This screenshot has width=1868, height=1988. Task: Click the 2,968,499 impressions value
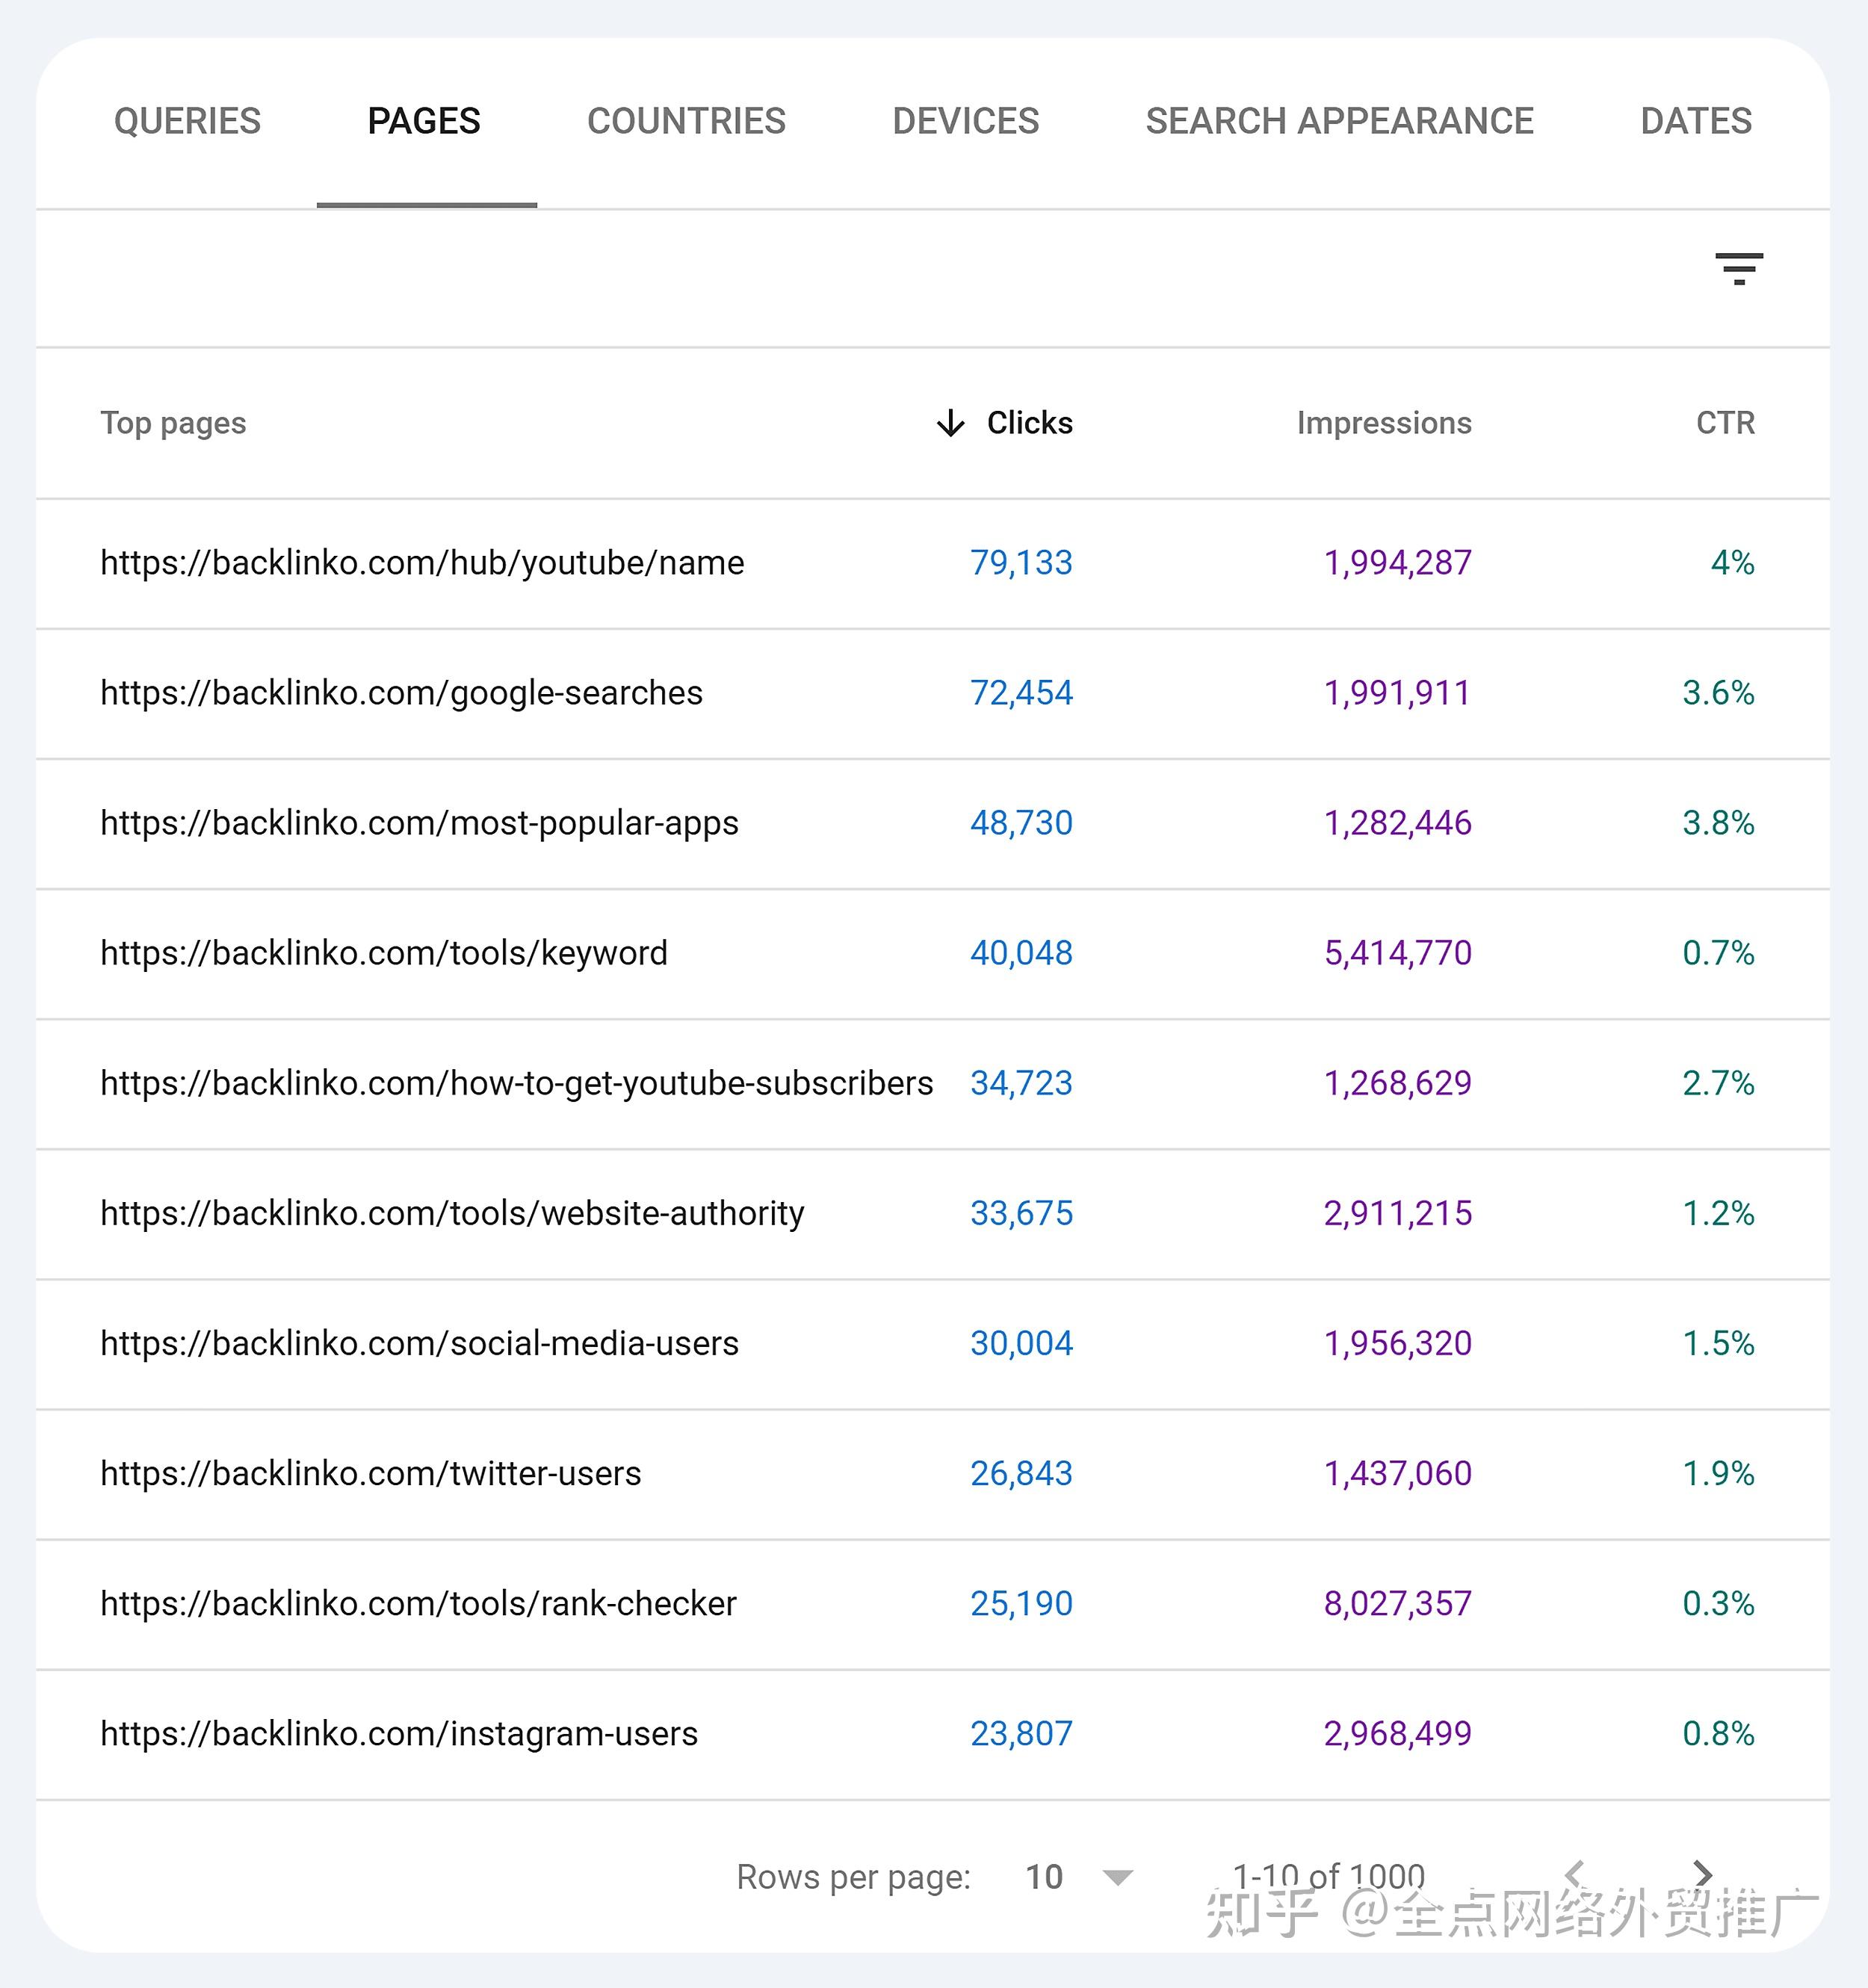tap(1398, 1733)
